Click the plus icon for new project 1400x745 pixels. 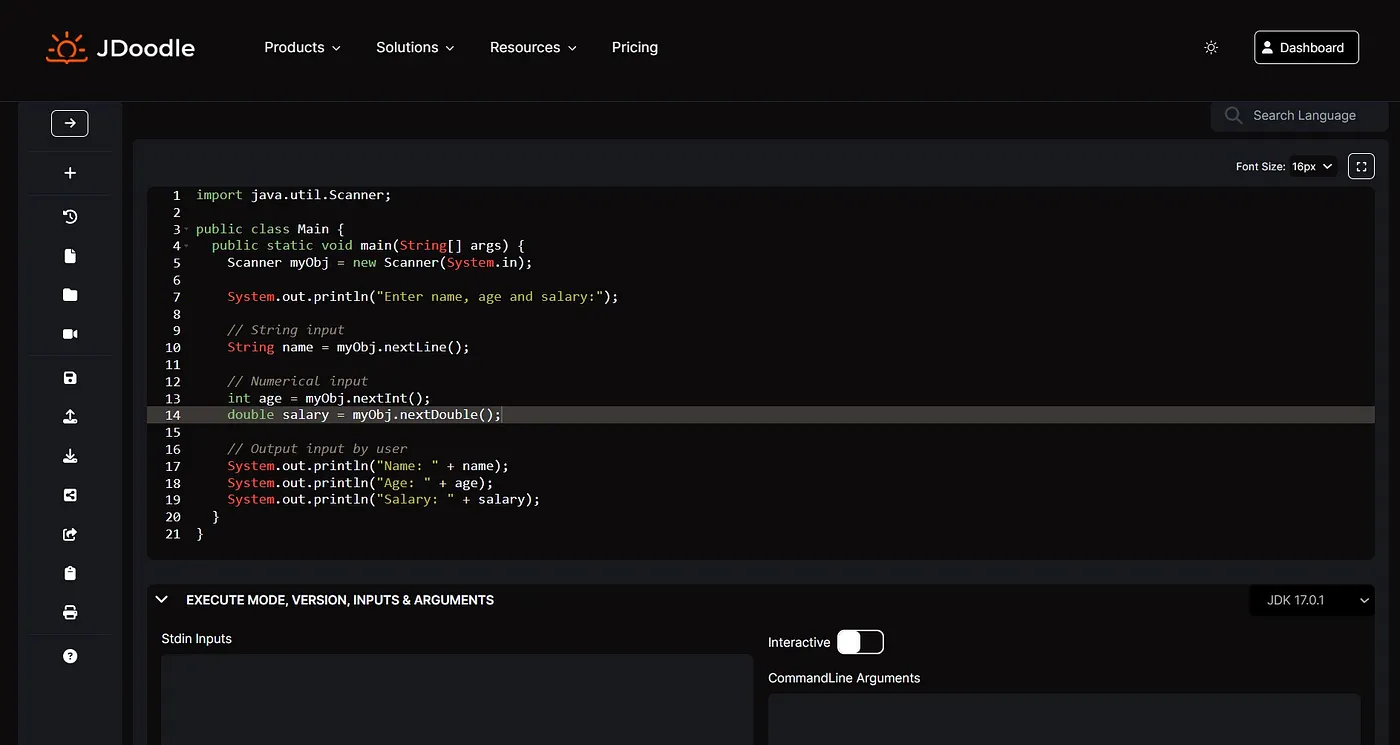70,173
